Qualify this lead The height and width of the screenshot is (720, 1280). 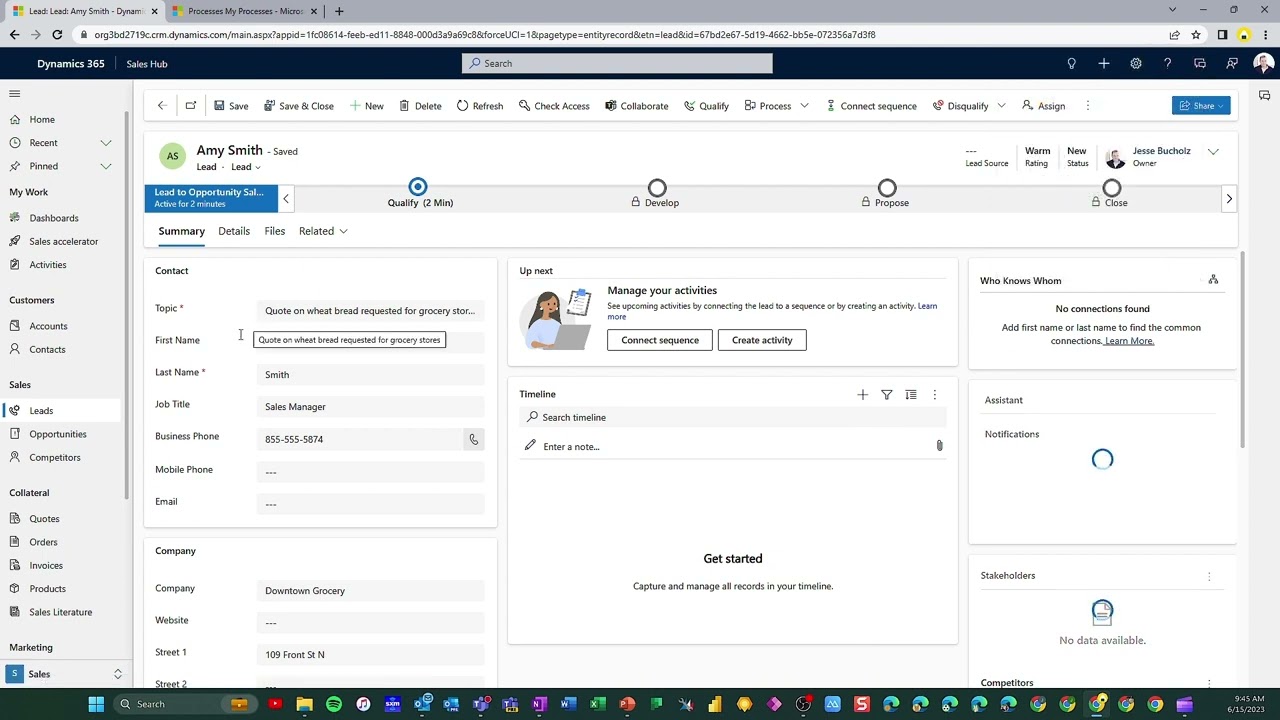point(706,106)
